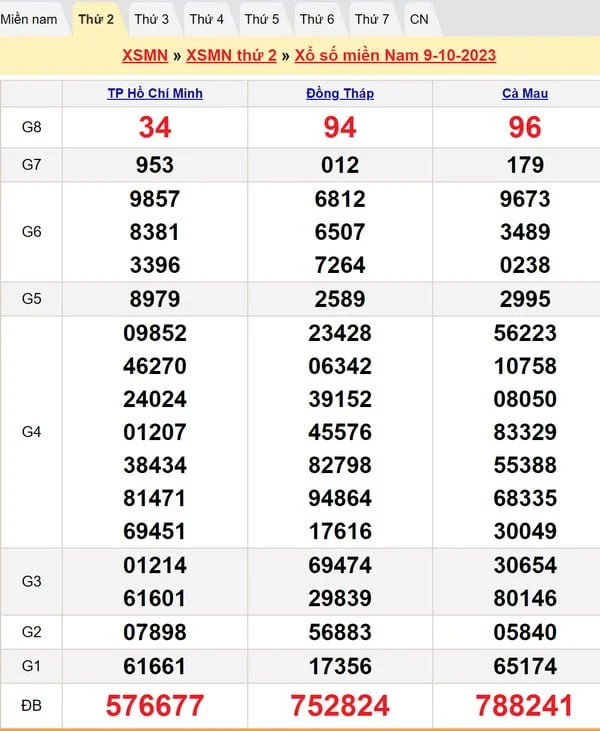The width and height of the screenshot is (600, 731).
Task: Open the XSMN thứ 2 link
Action: pyautogui.click(x=231, y=56)
